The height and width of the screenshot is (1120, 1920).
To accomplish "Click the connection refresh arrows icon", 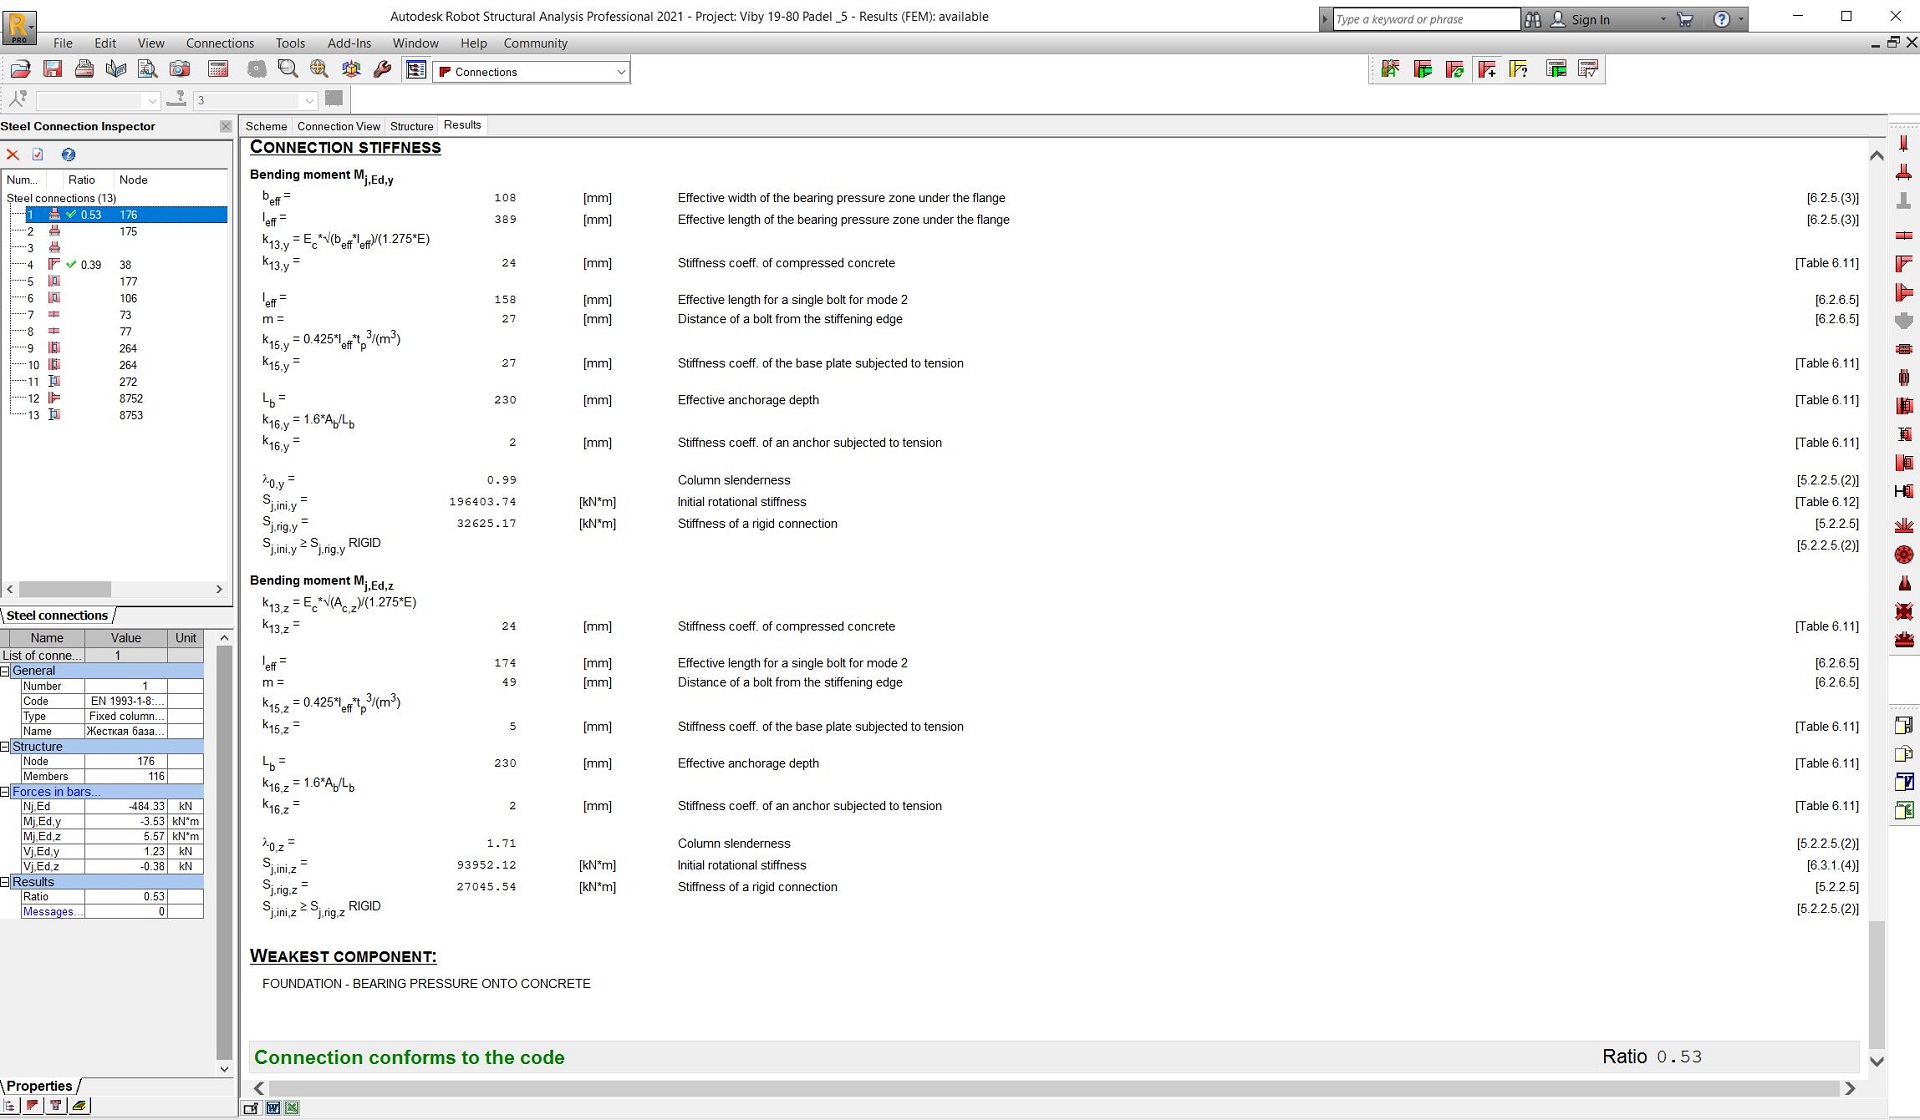I will (x=1455, y=69).
